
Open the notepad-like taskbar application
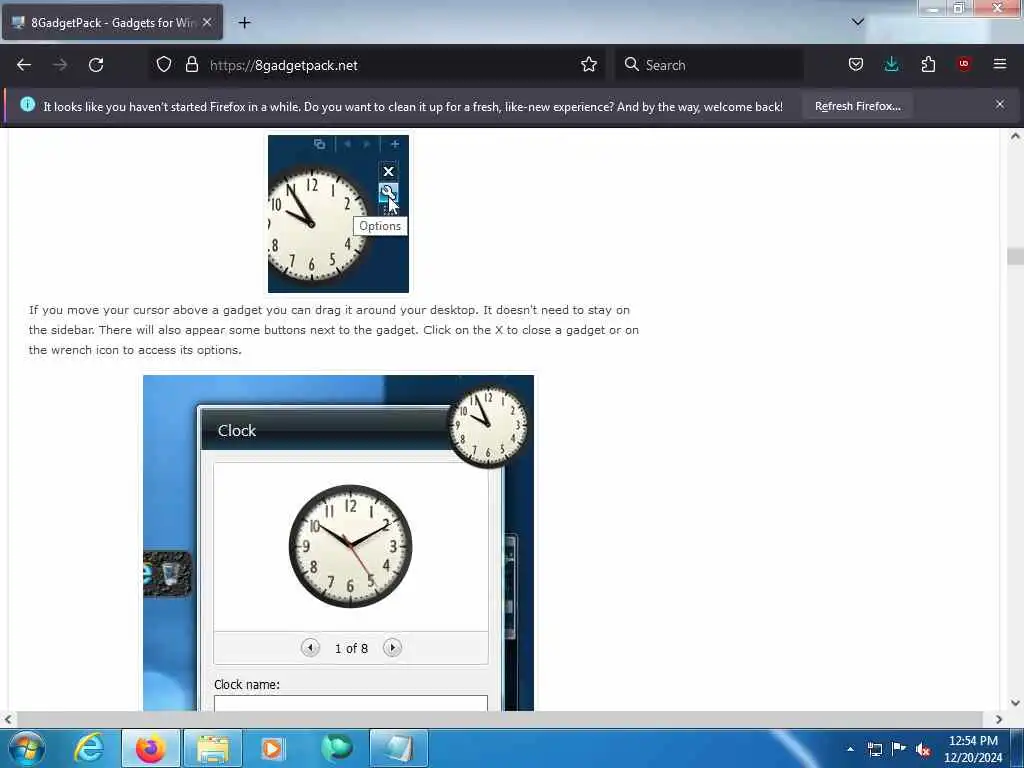(398, 748)
